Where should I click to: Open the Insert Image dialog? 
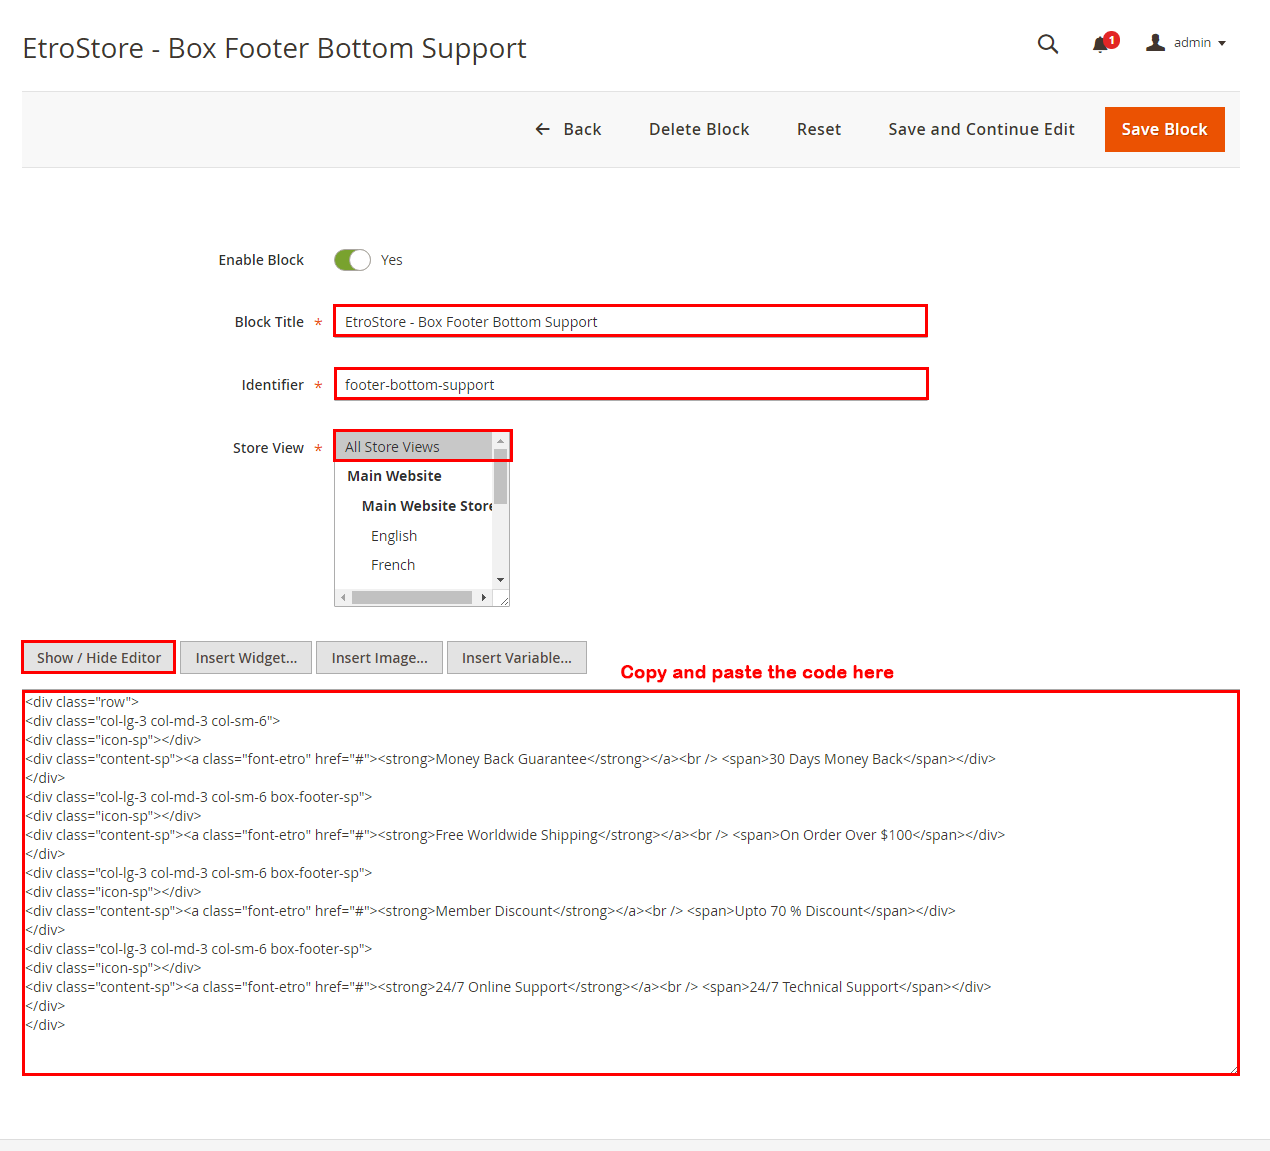tap(379, 658)
